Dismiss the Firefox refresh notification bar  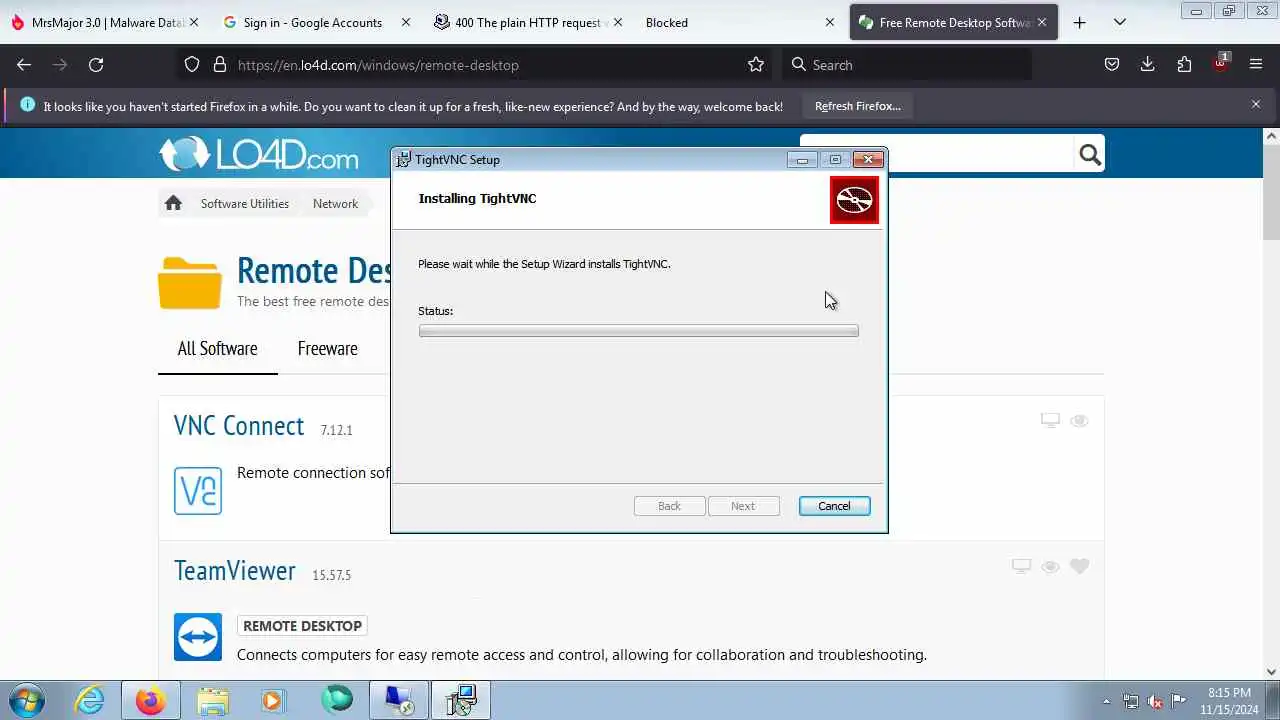click(x=1256, y=104)
